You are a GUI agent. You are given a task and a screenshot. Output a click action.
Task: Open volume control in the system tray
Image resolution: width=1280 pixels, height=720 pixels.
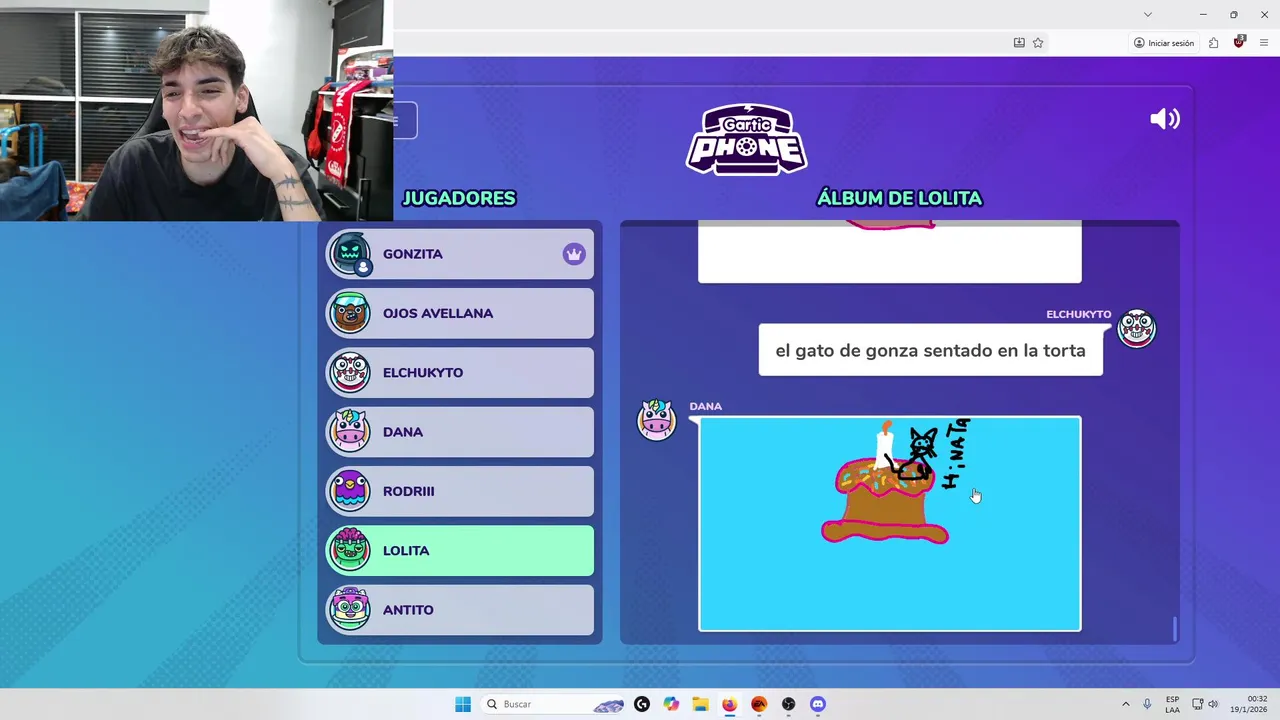[1213, 704]
